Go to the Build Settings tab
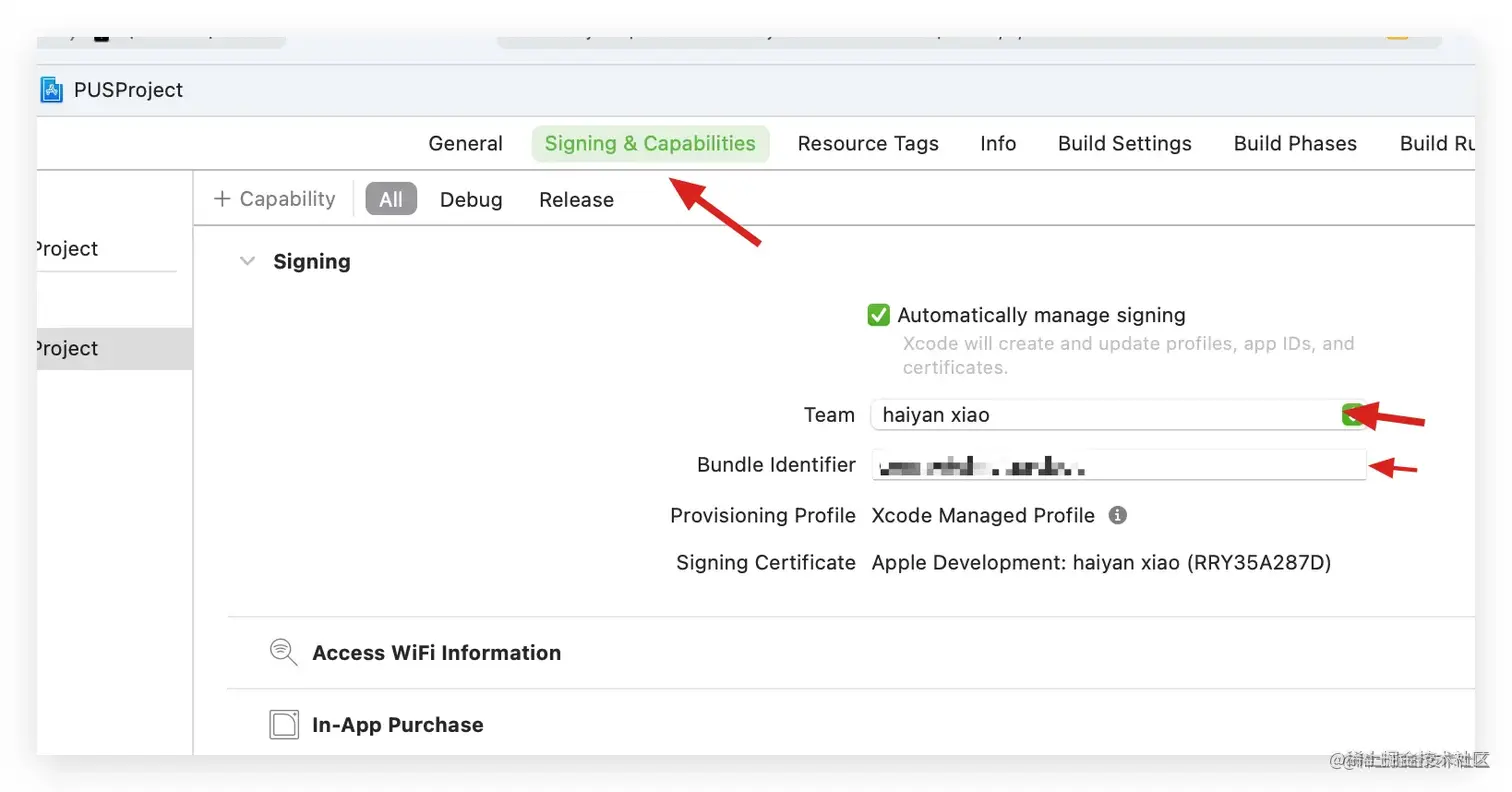 (1125, 144)
